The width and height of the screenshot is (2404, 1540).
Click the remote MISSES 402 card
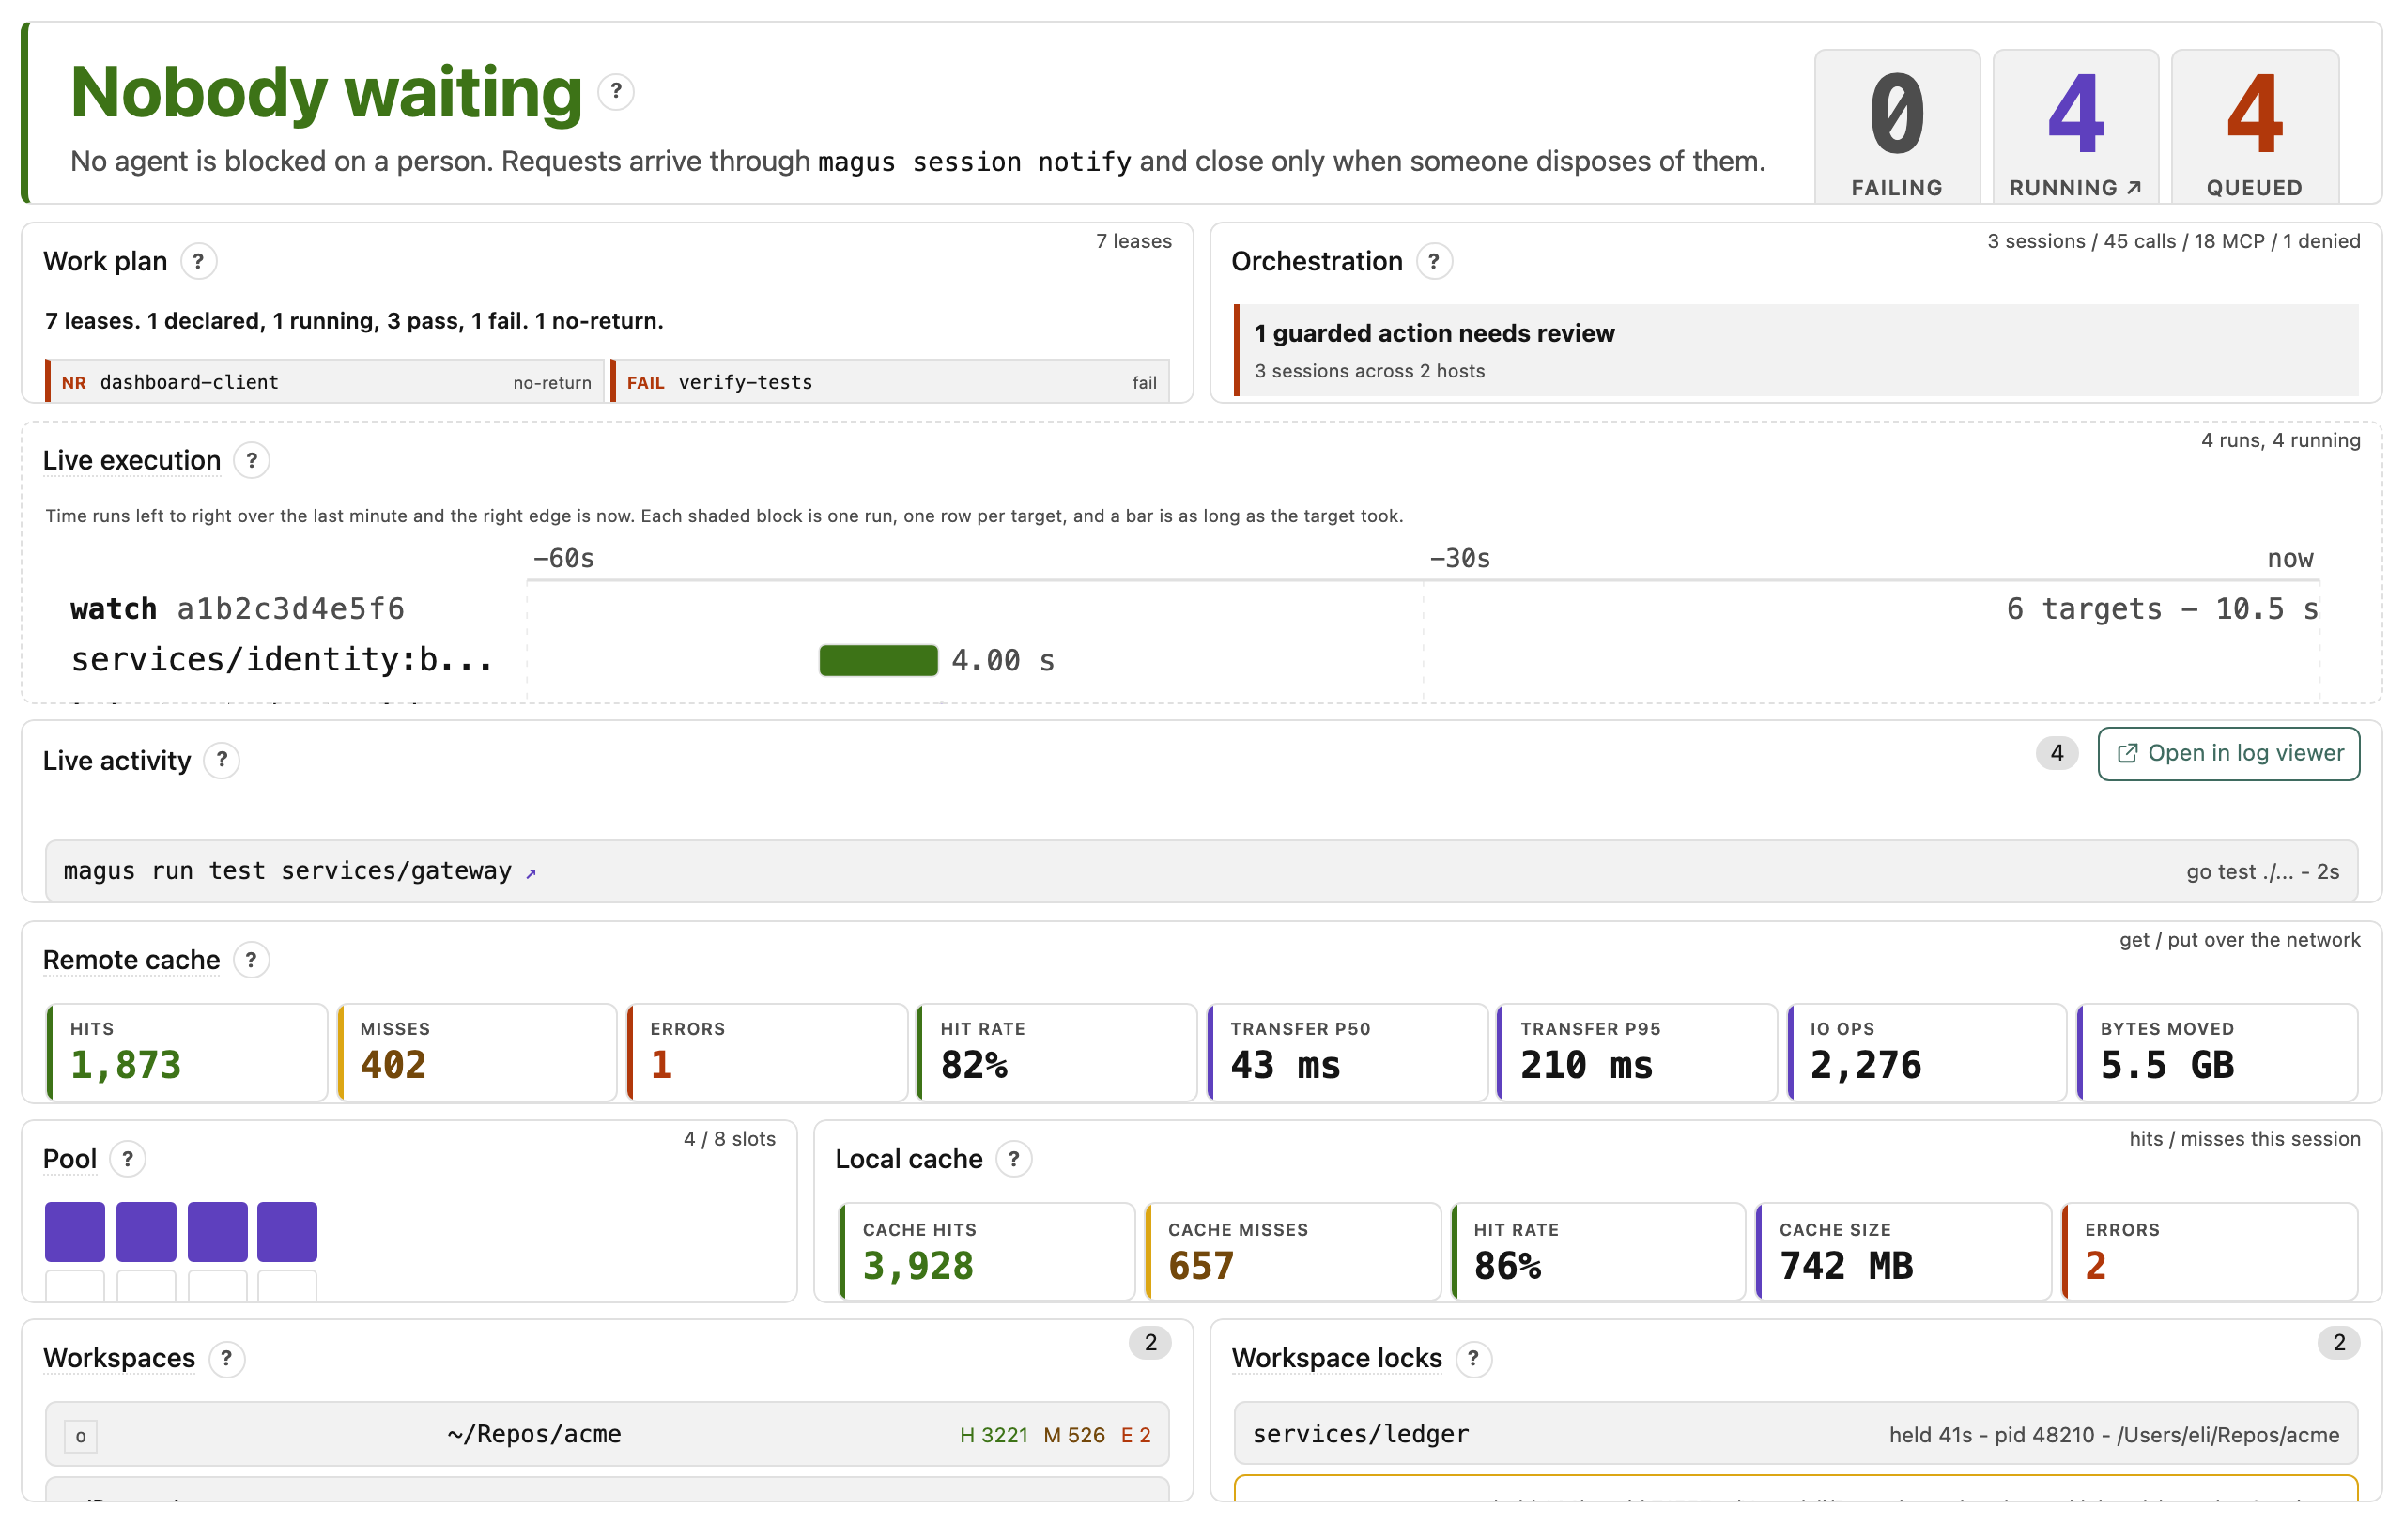point(477,1053)
